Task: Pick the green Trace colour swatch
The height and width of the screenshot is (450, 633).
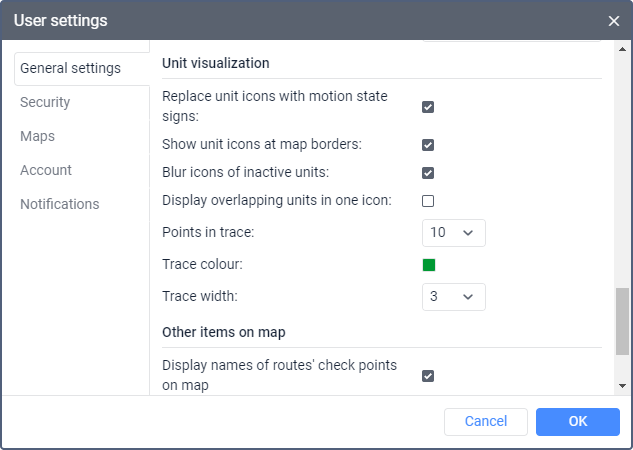Action: point(429,265)
